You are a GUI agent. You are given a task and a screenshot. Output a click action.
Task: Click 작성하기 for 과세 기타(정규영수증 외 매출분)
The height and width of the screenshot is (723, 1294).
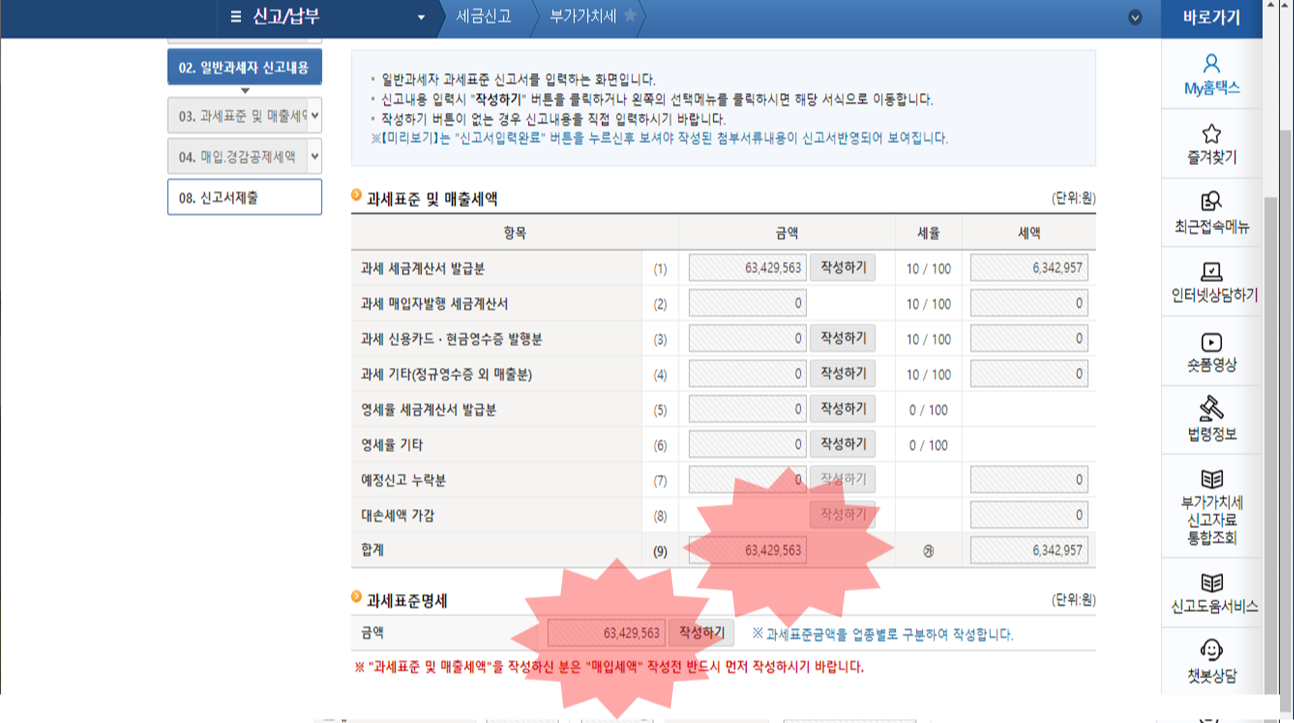pyautogui.click(x=843, y=373)
